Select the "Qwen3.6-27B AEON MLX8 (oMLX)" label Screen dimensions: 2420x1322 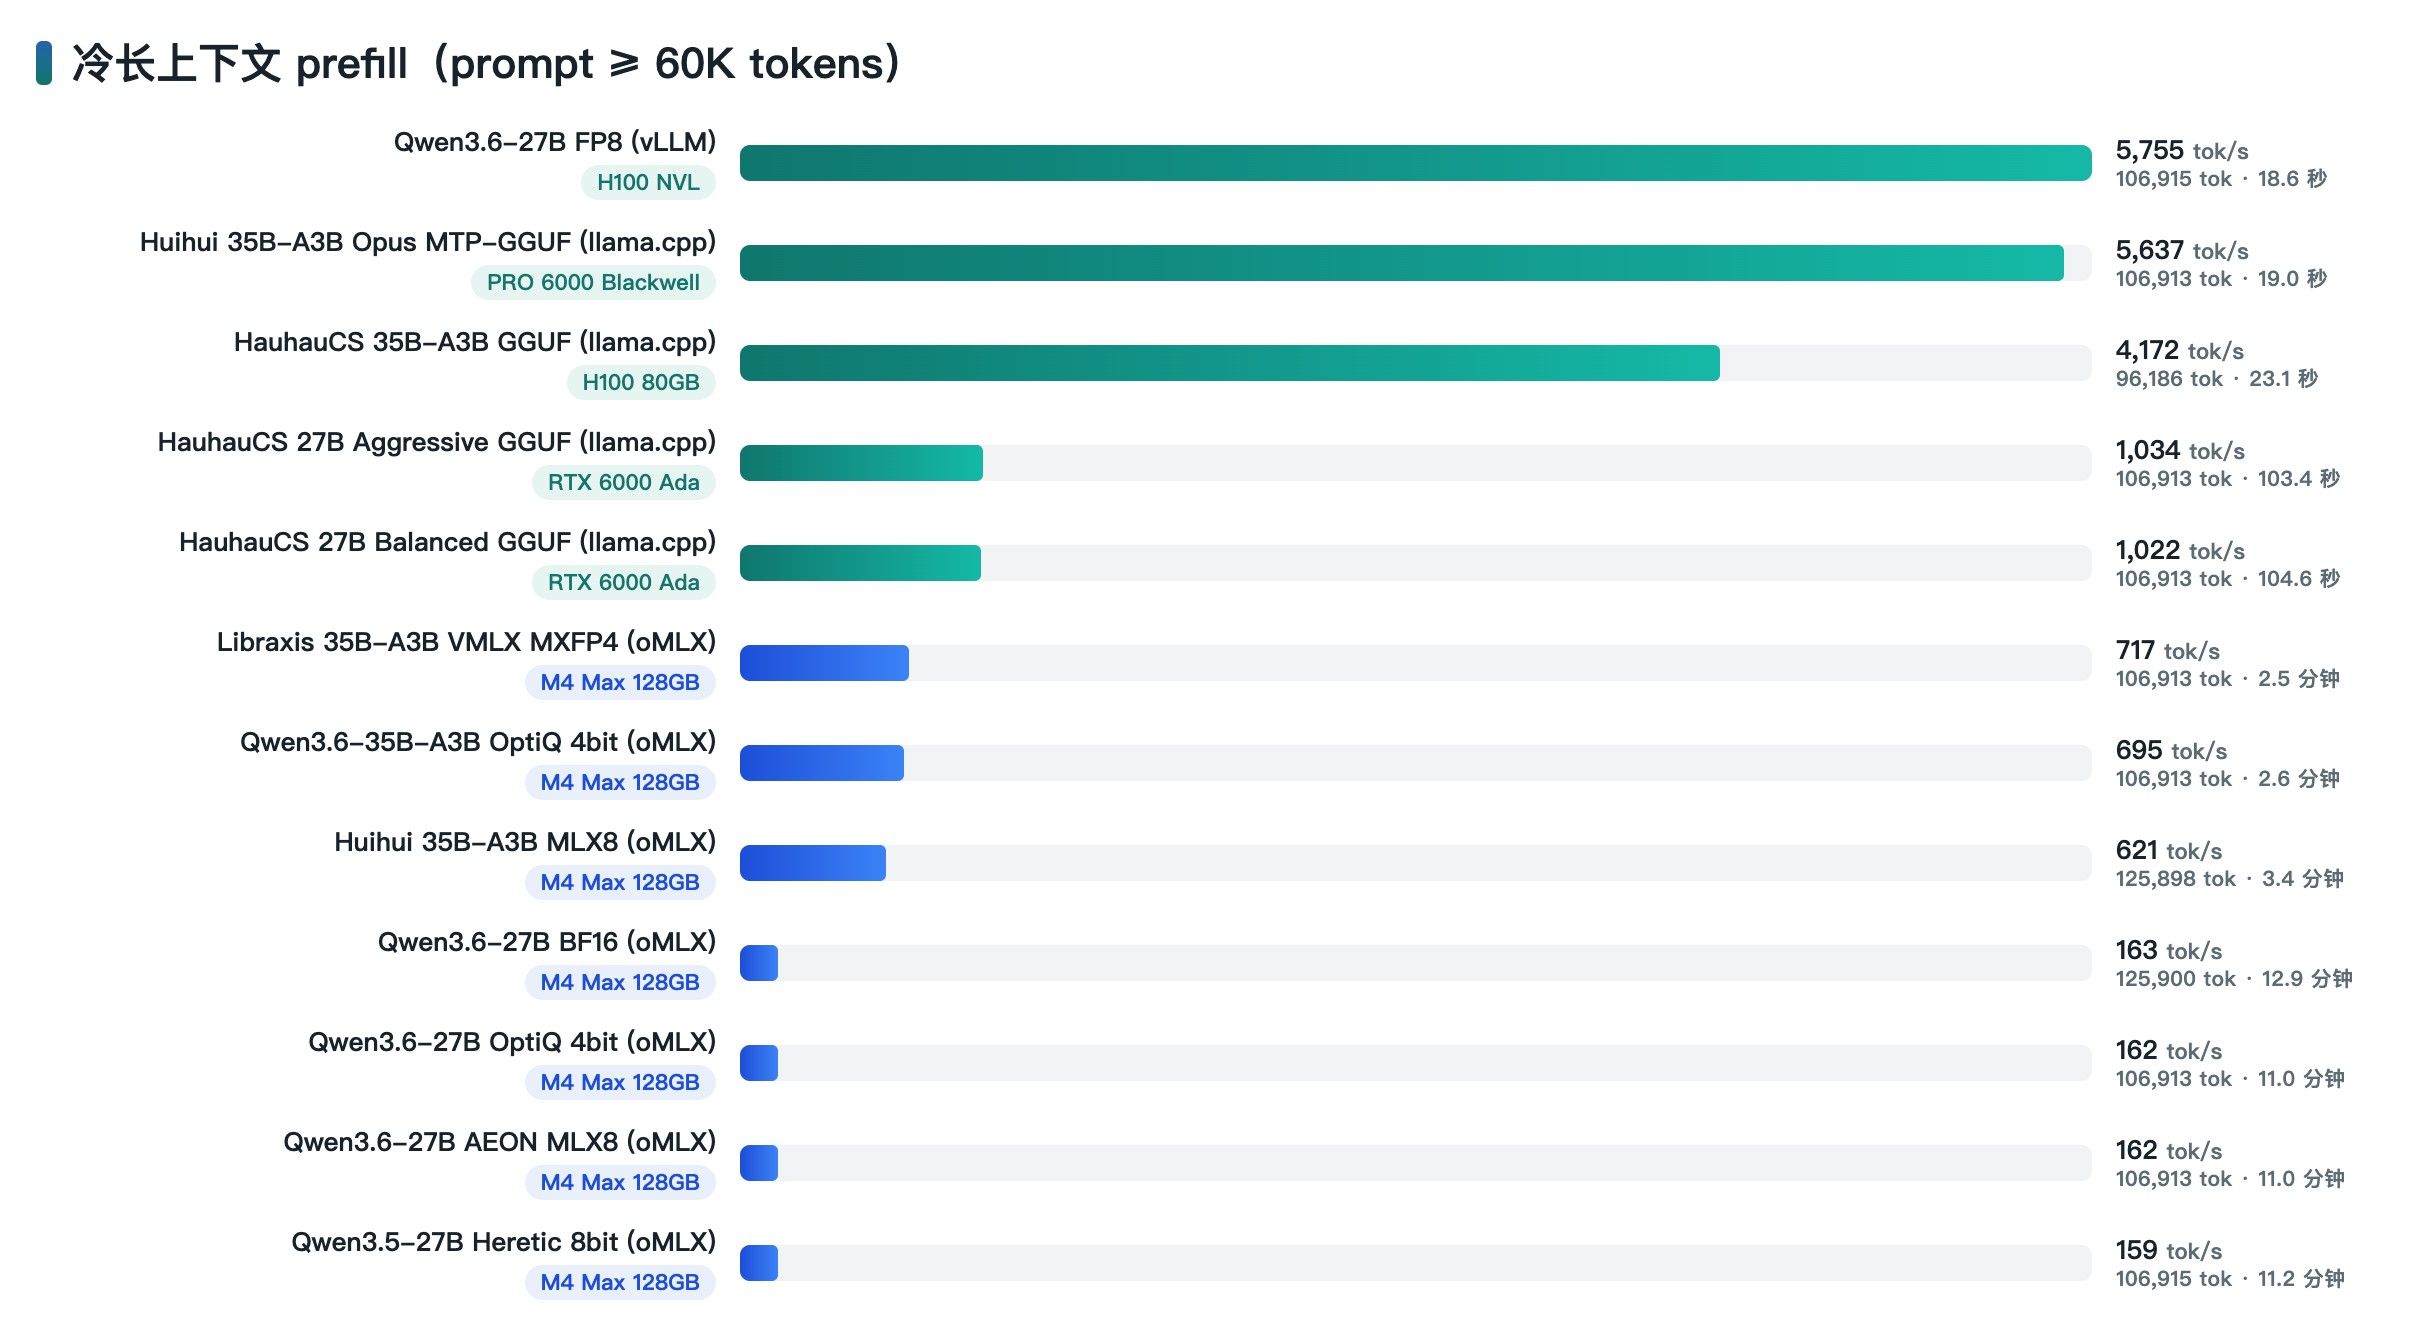(500, 1142)
